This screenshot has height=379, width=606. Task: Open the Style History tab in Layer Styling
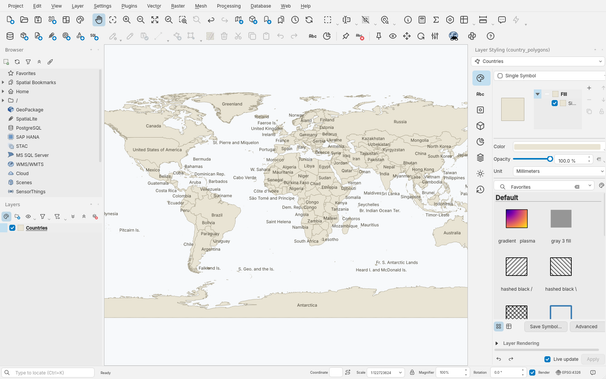(x=480, y=190)
